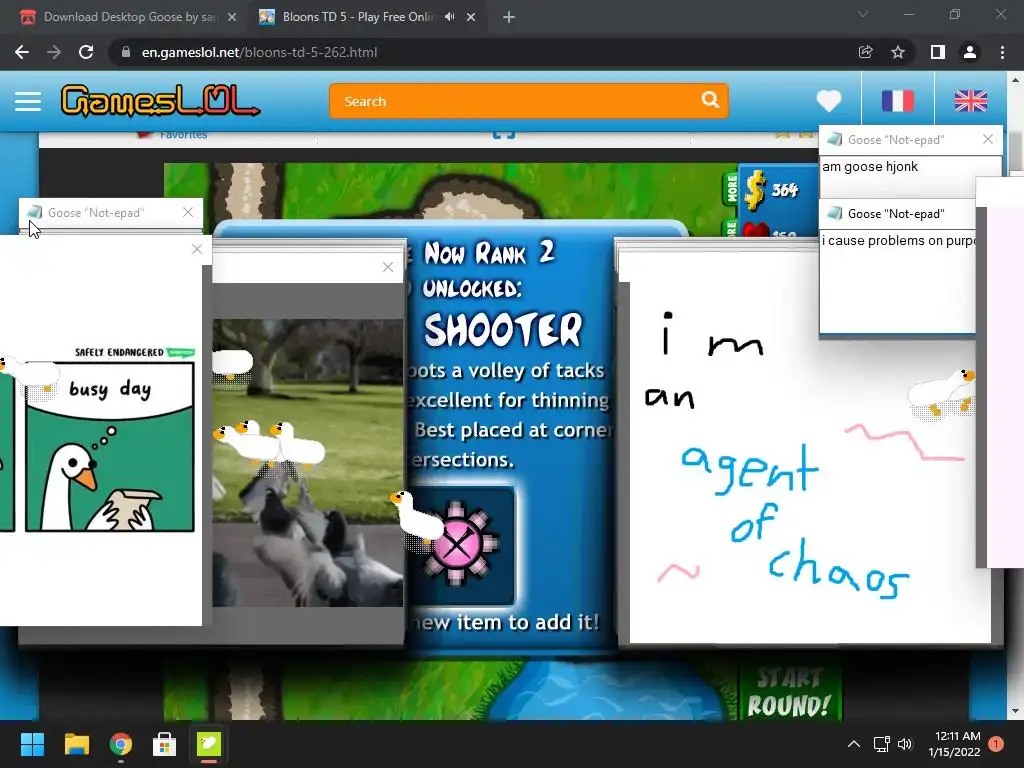Click the pink Tack Shooter tower icon
The height and width of the screenshot is (768, 1024).
pyautogui.click(x=458, y=544)
